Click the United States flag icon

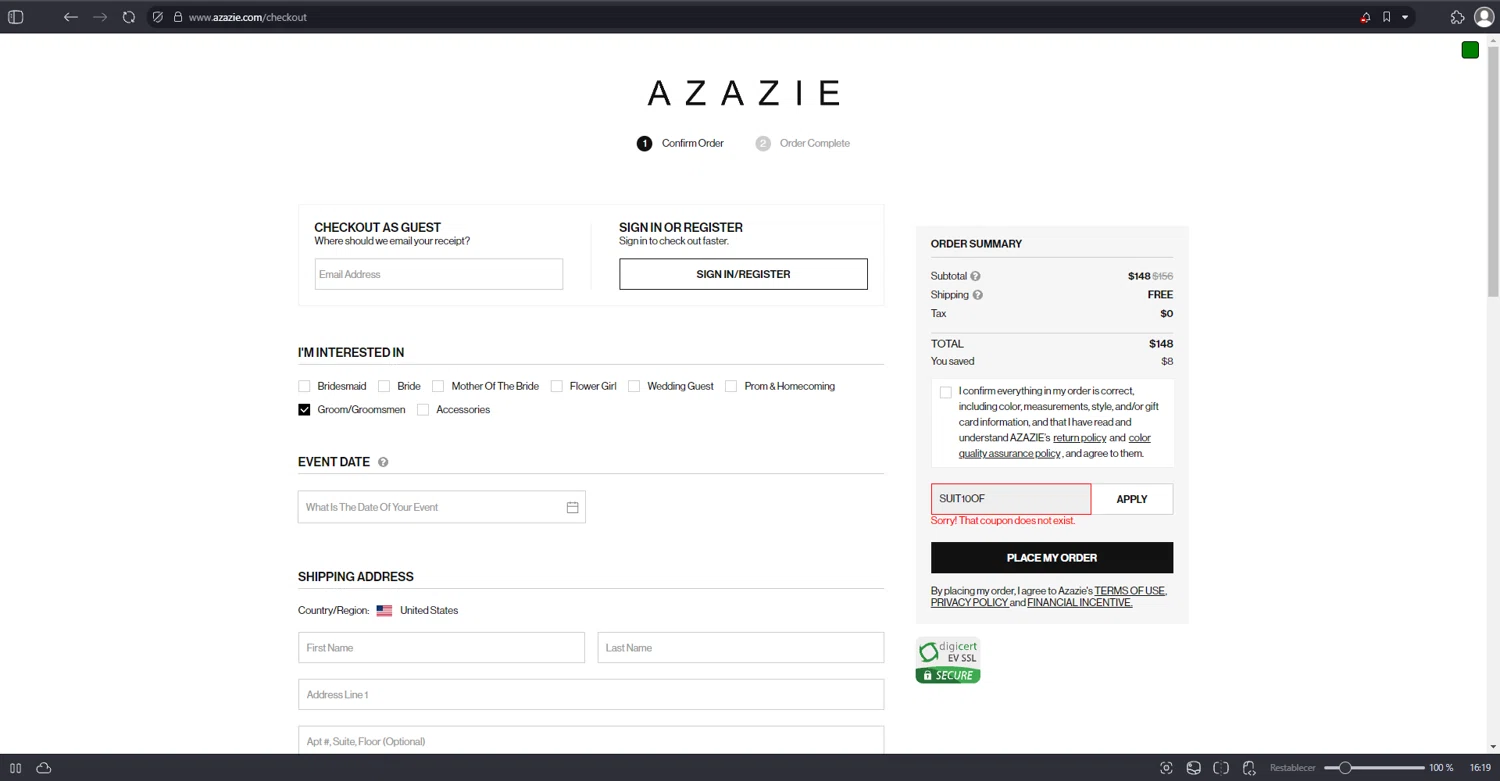384,610
